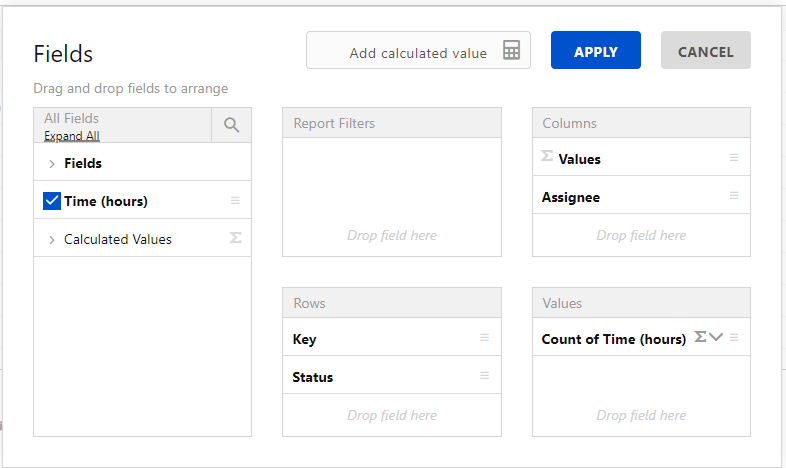Click the search magnifier icon in All Fields
The height and width of the screenshot is (468, 786).
[x=231, y=125]
